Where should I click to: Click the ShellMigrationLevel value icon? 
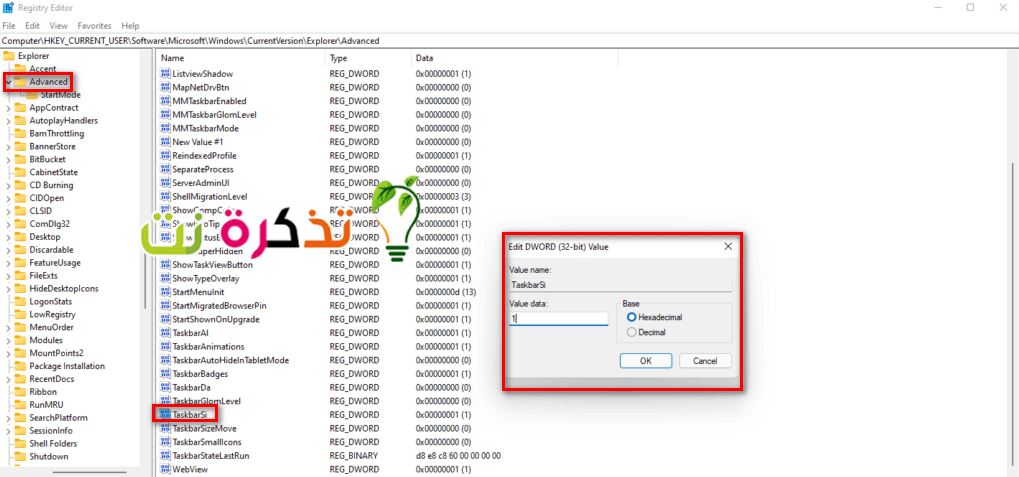tap(165, 196)
